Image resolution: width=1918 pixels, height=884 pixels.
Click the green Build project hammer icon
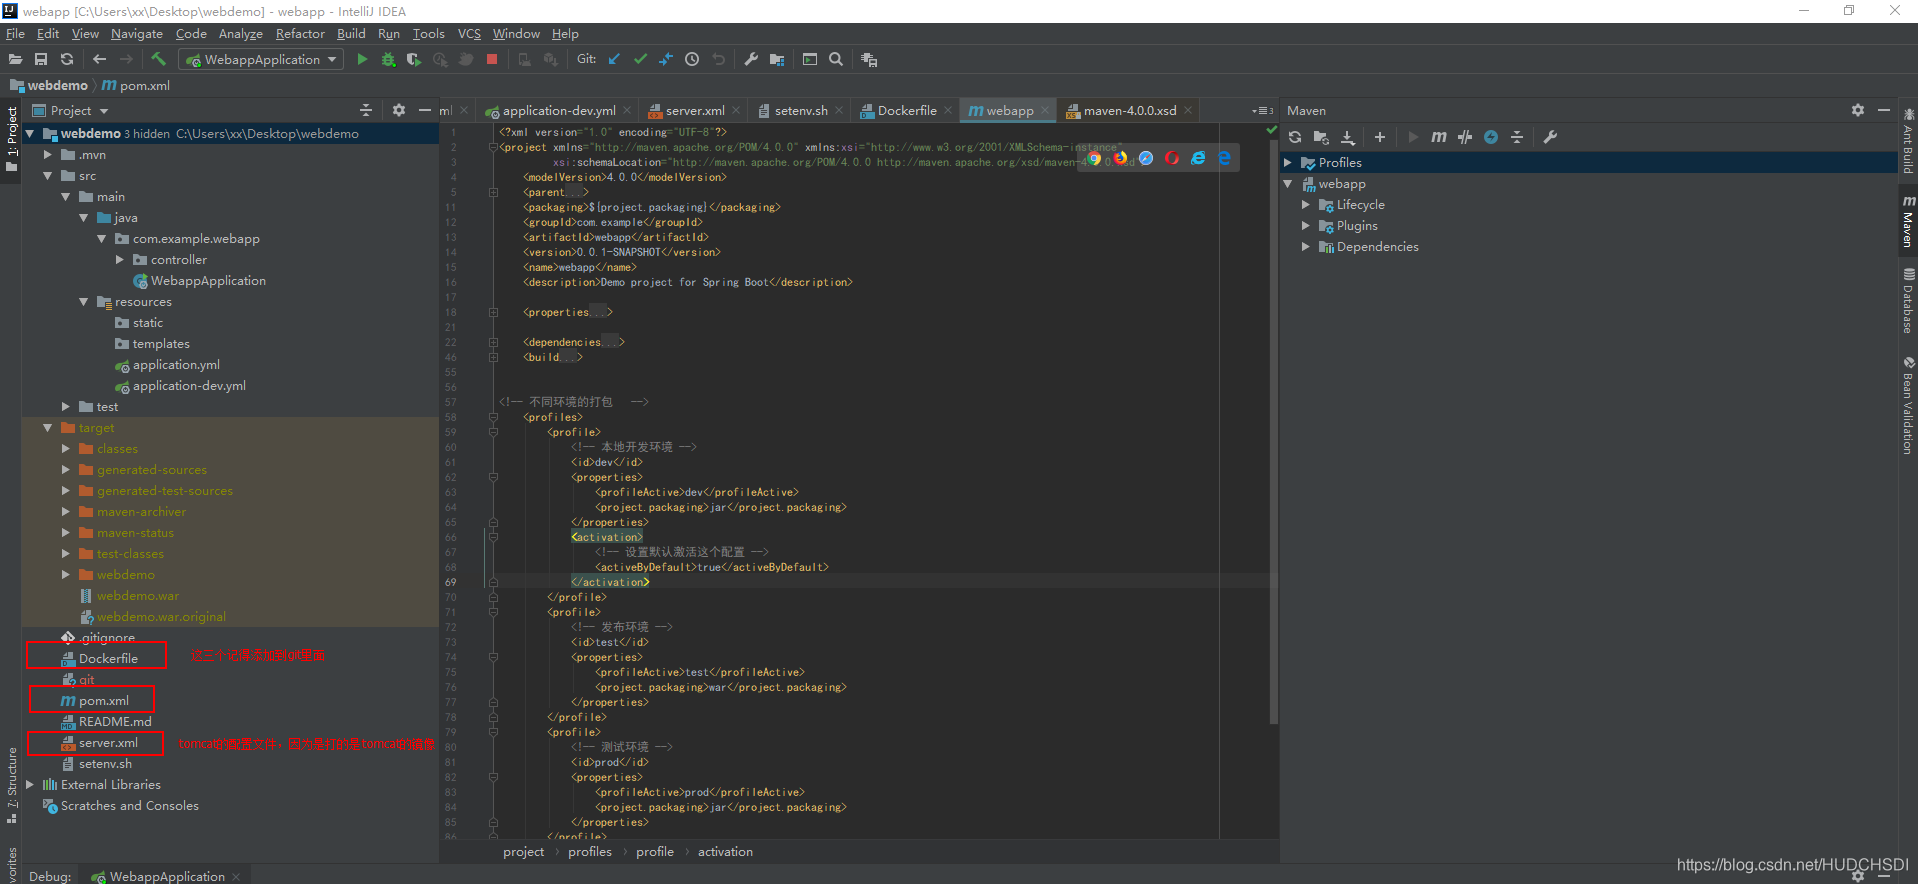pyautogui.click(x=158, y=60)
